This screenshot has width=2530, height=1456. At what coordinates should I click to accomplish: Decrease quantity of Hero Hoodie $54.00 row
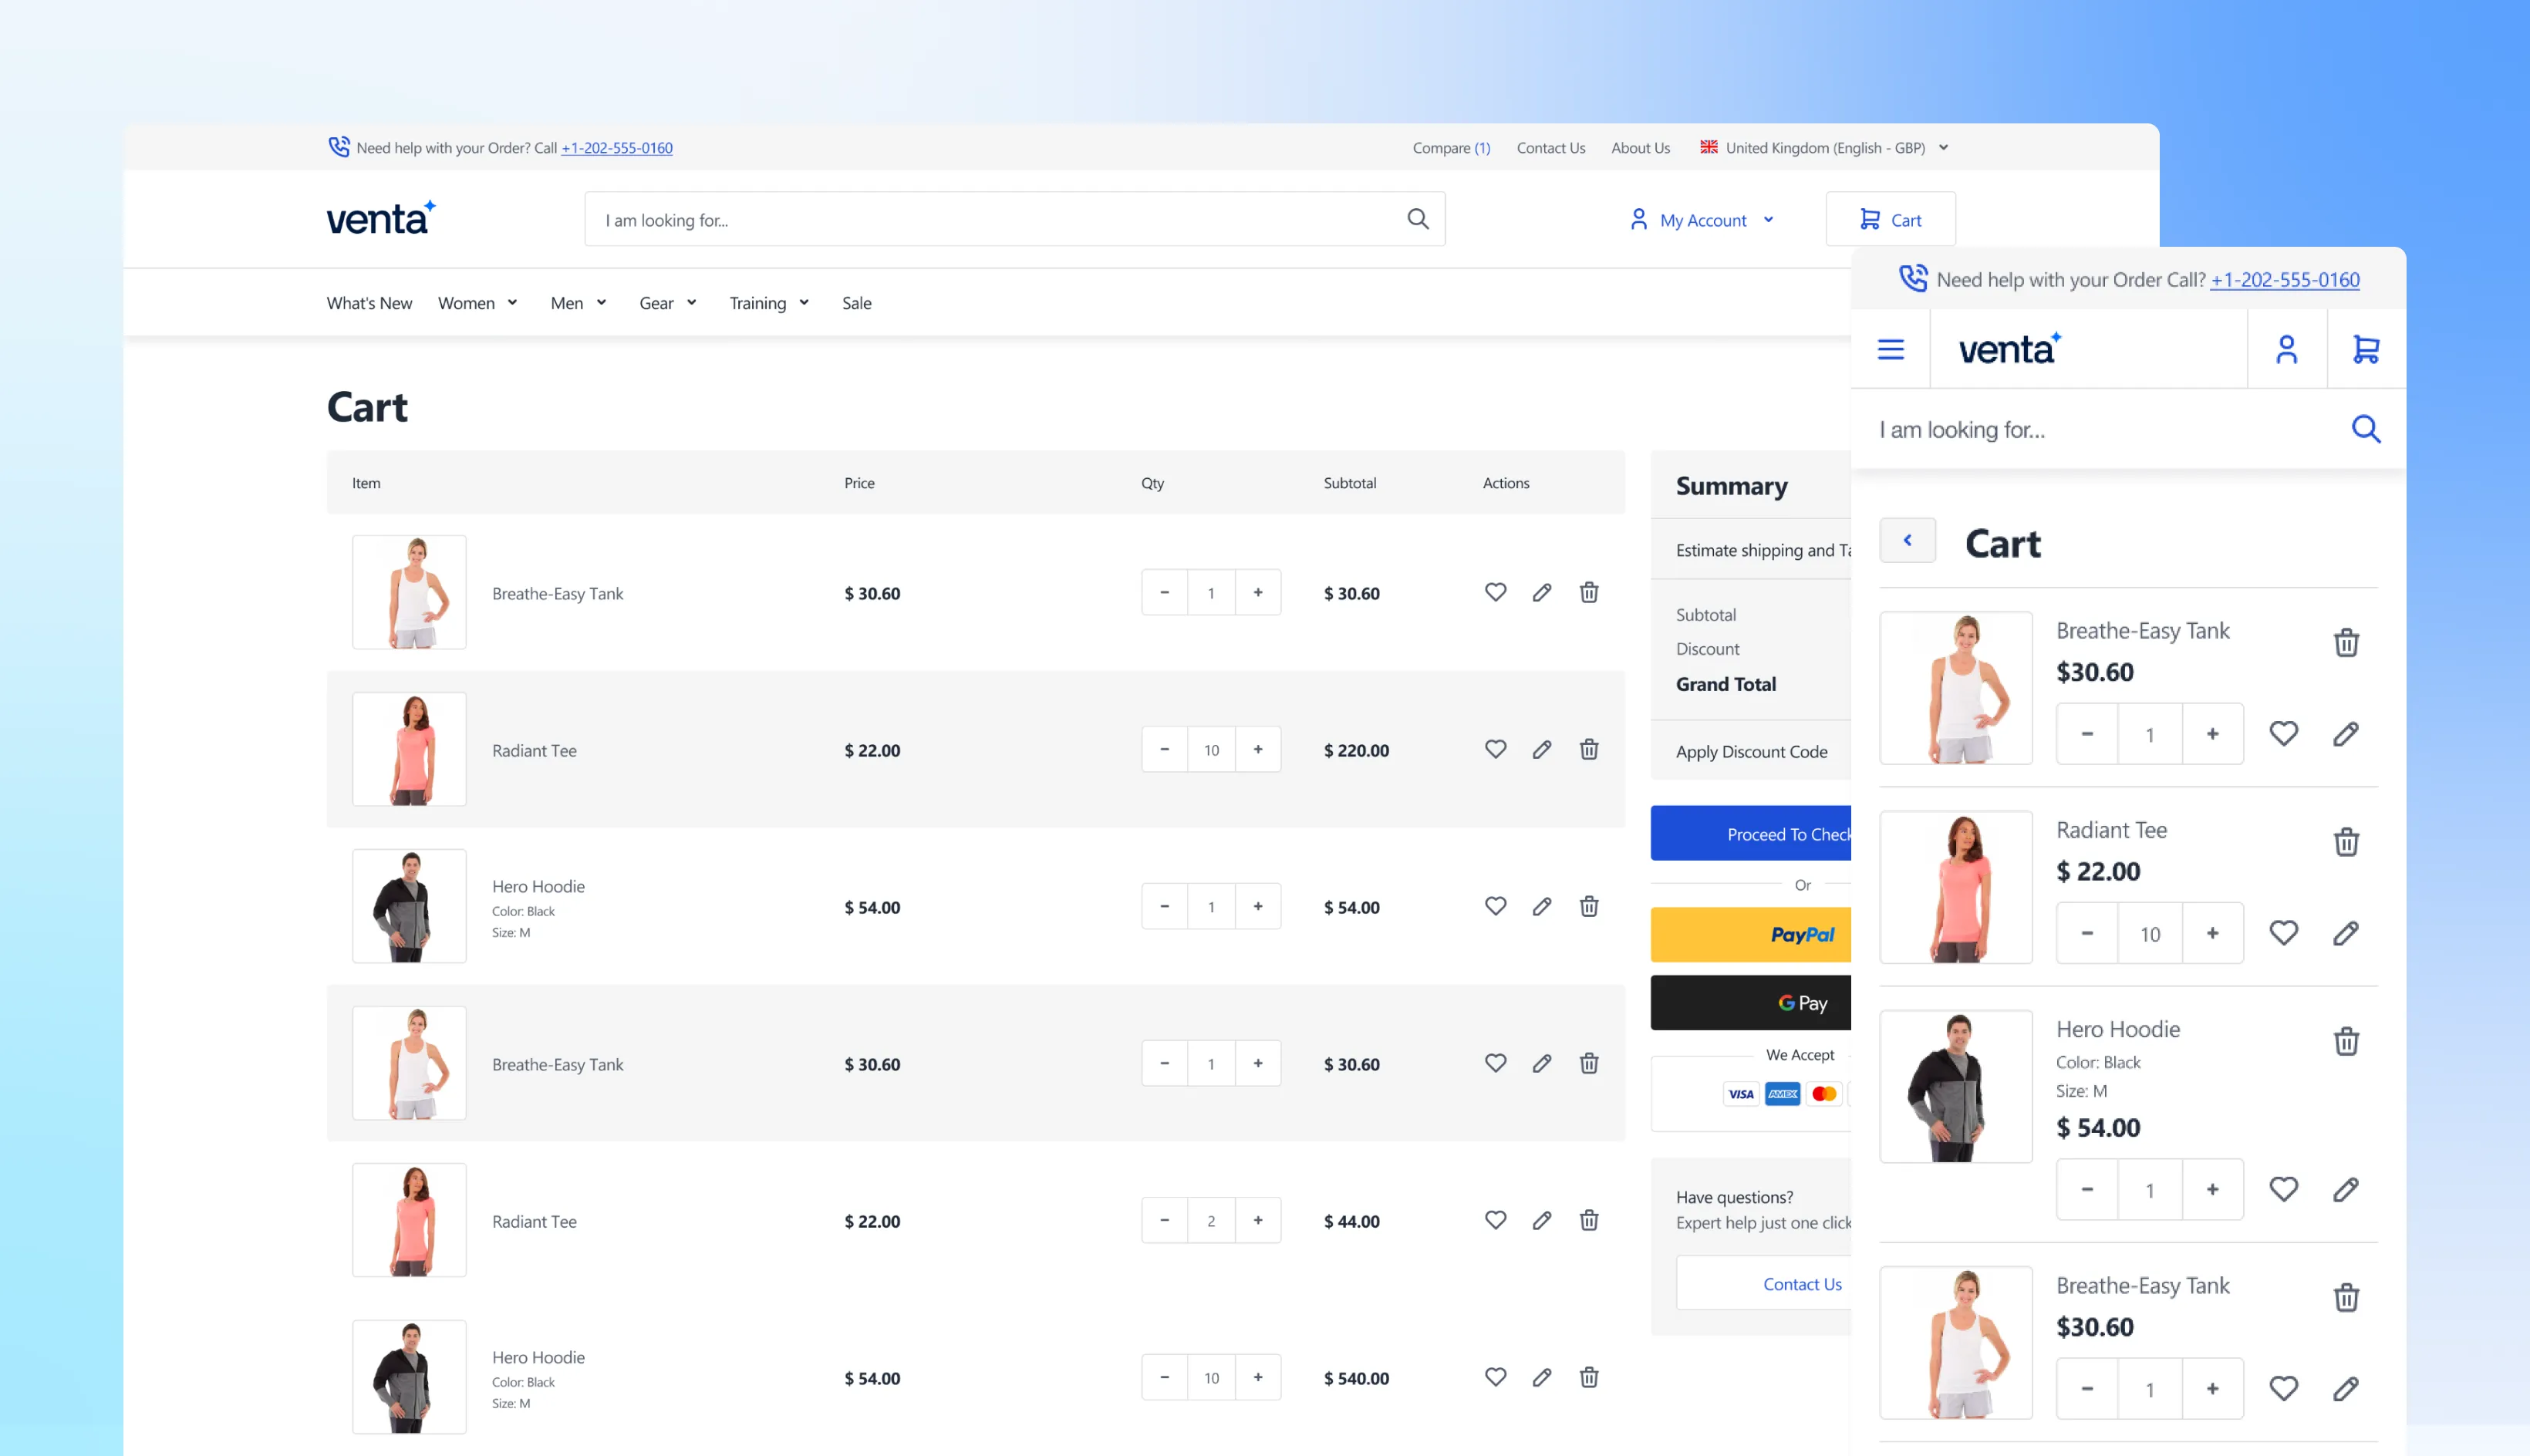[x=1164, y=906]
